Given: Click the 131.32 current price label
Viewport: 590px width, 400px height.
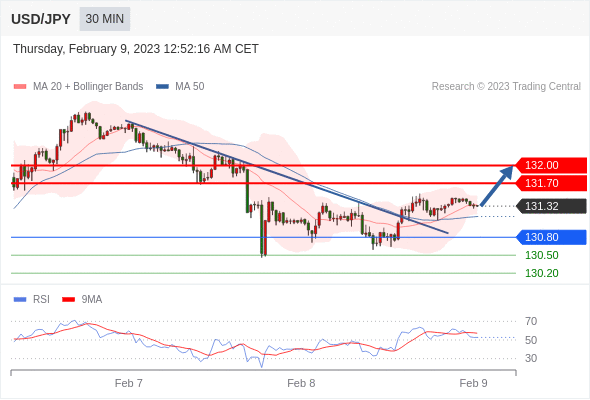Looking at the screenshot, I should point(551,206).
